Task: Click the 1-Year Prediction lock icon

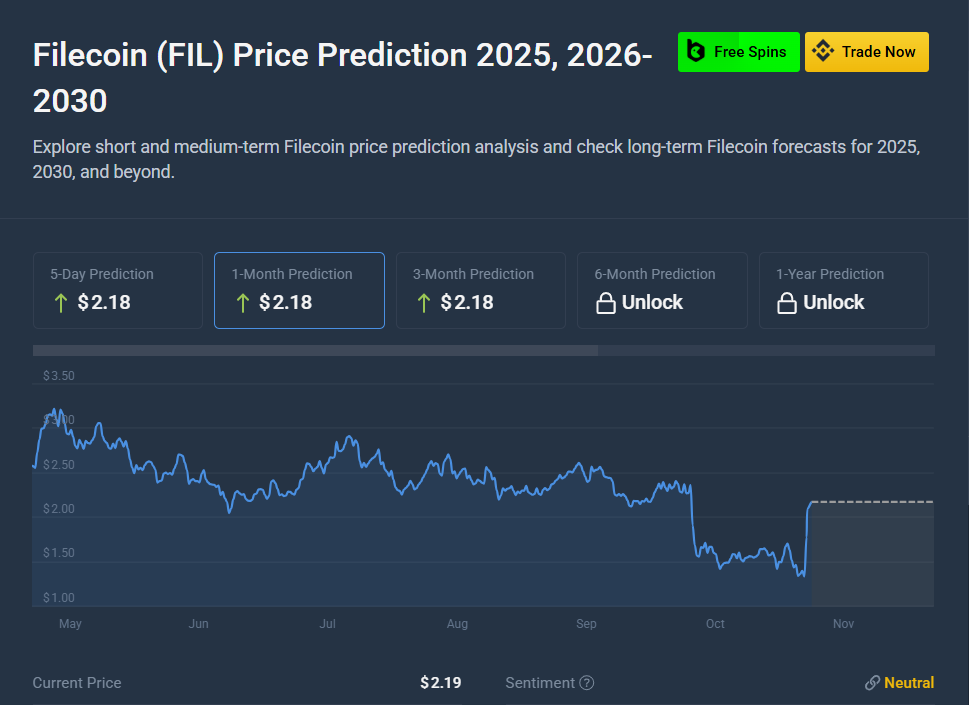Action: (787, 303)
